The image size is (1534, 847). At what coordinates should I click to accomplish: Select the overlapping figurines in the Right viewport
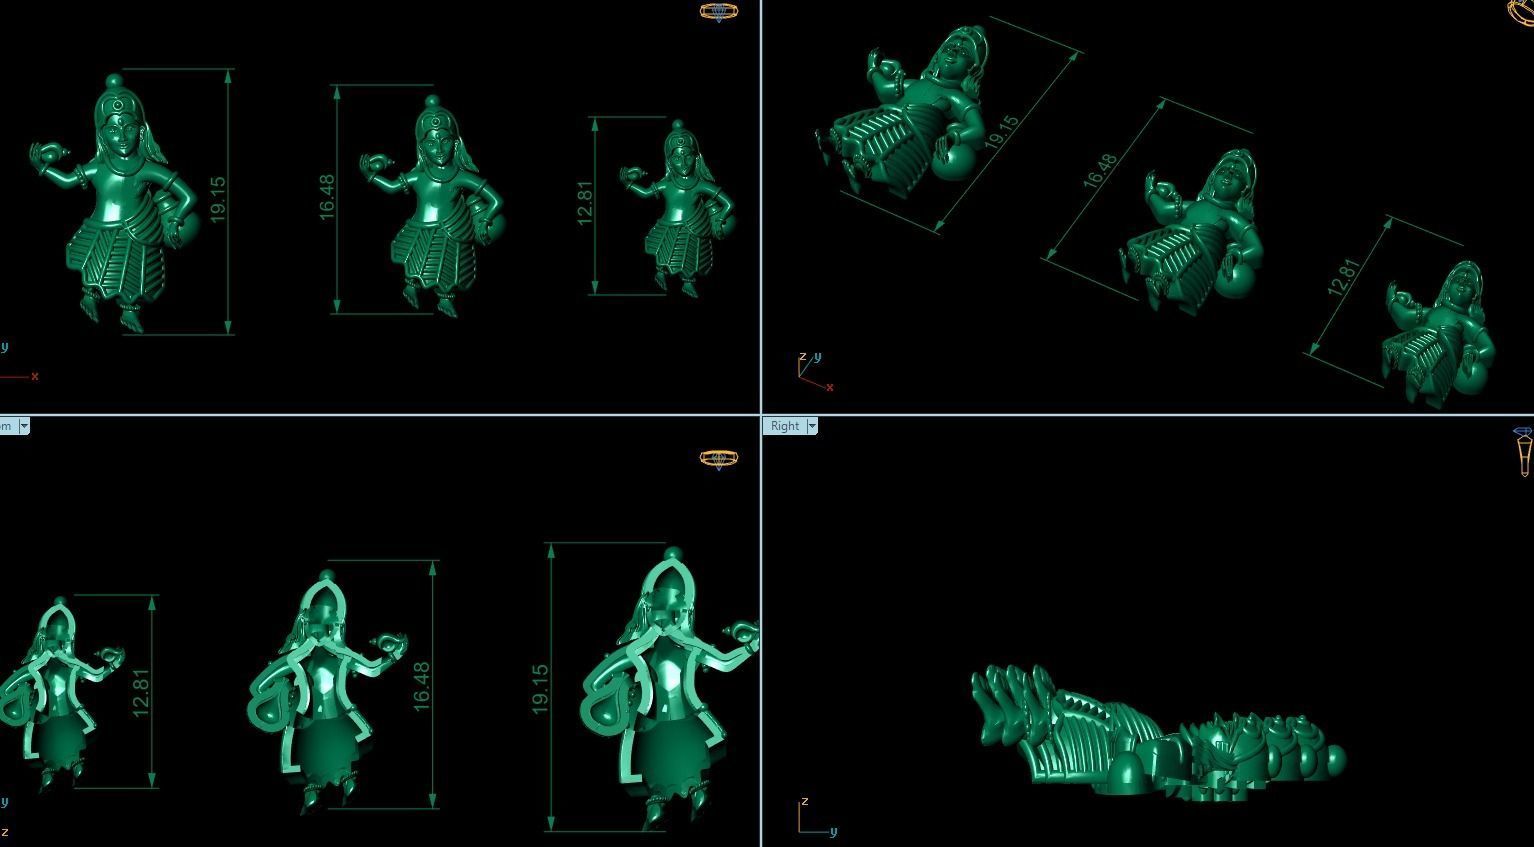(1158, 735)
